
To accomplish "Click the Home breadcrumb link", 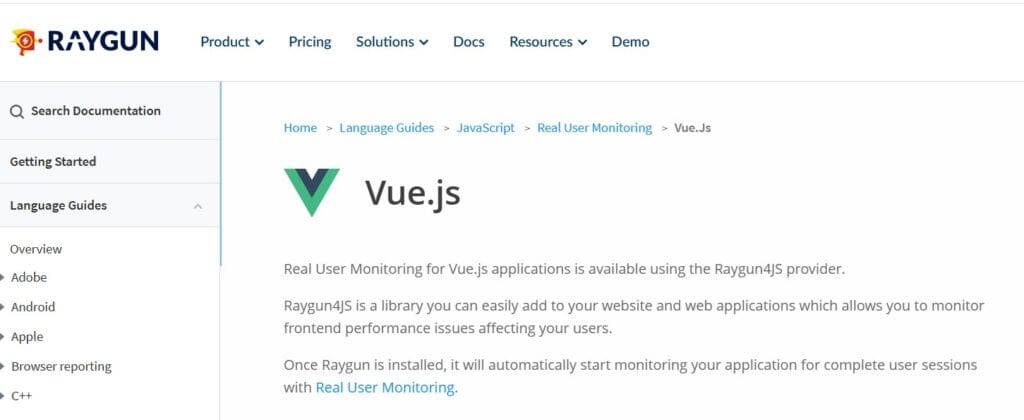I will pyautogui.click(x=300, y=128).
